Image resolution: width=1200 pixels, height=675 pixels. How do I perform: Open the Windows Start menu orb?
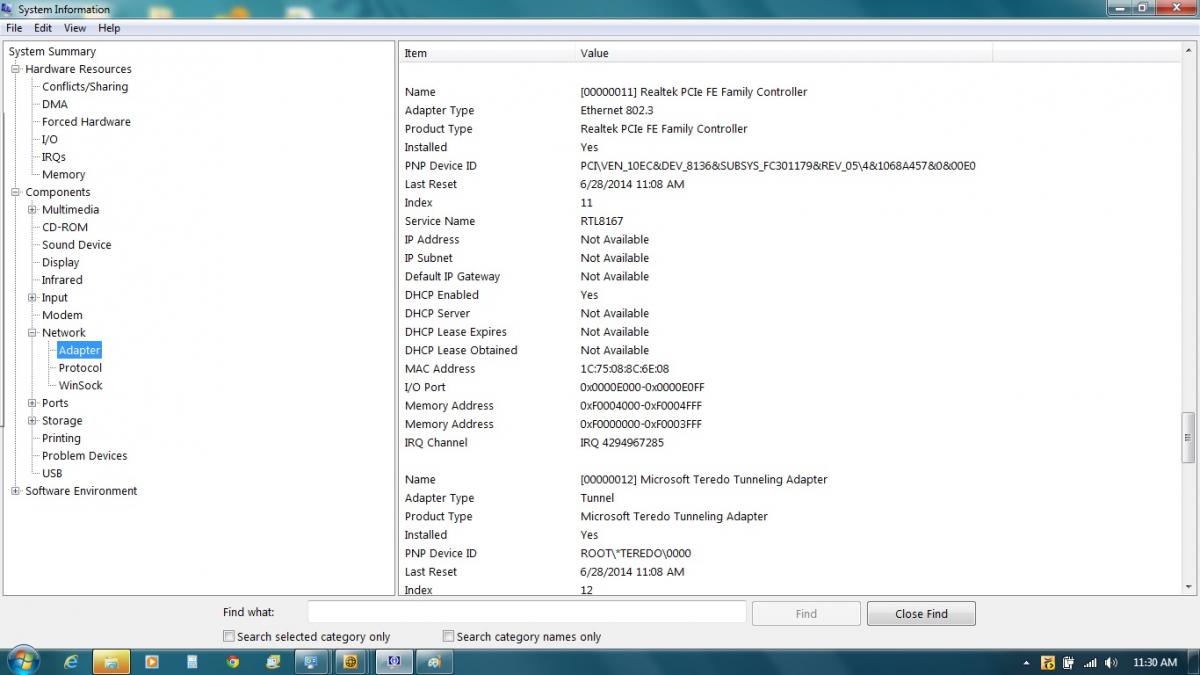(x=22, y=661)
